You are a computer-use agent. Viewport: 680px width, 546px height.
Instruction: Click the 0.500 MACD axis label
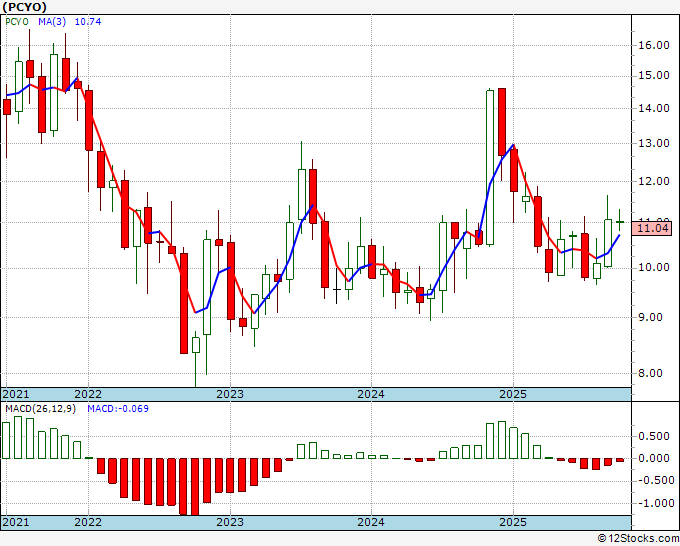654,436
